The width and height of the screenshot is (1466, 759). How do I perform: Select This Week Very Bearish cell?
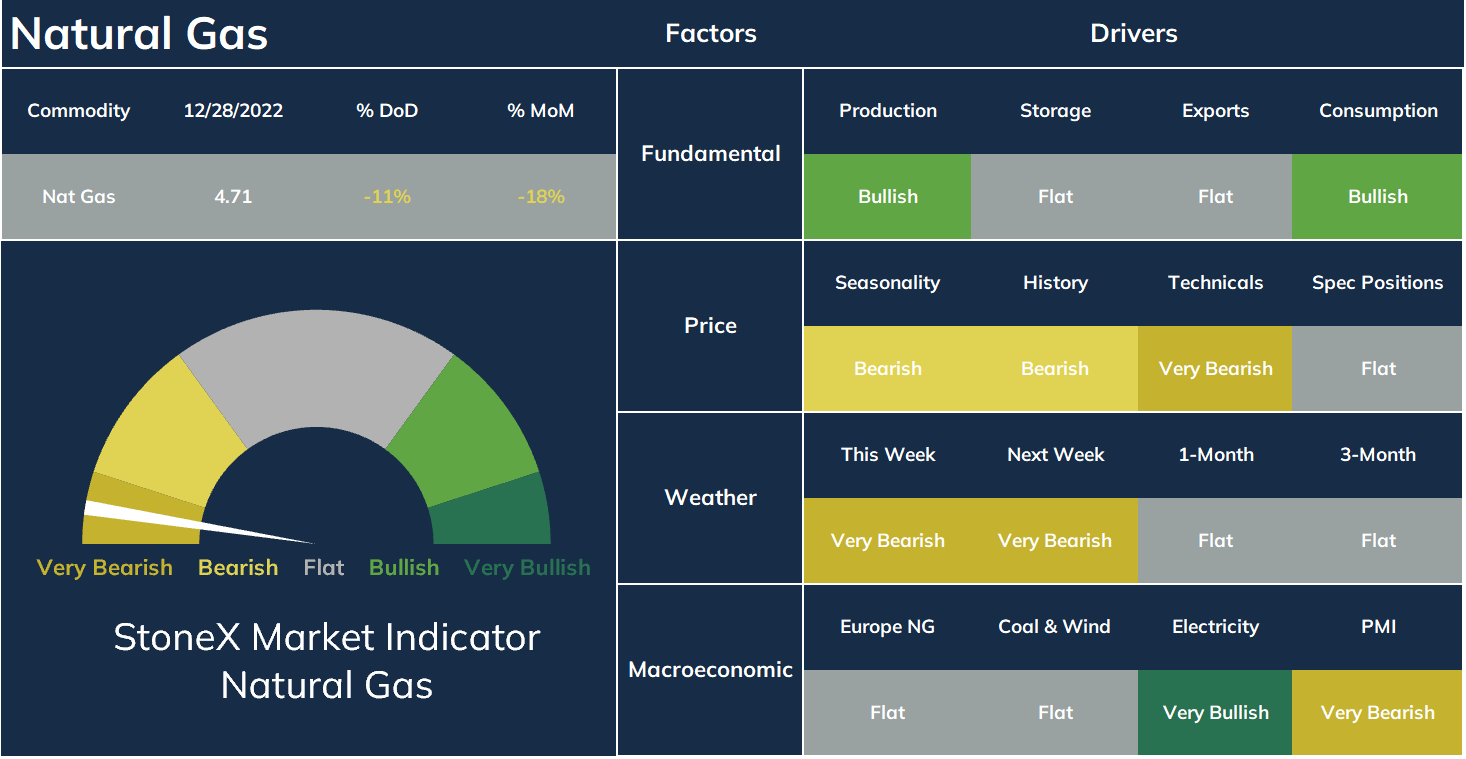(x=887, y=541)
